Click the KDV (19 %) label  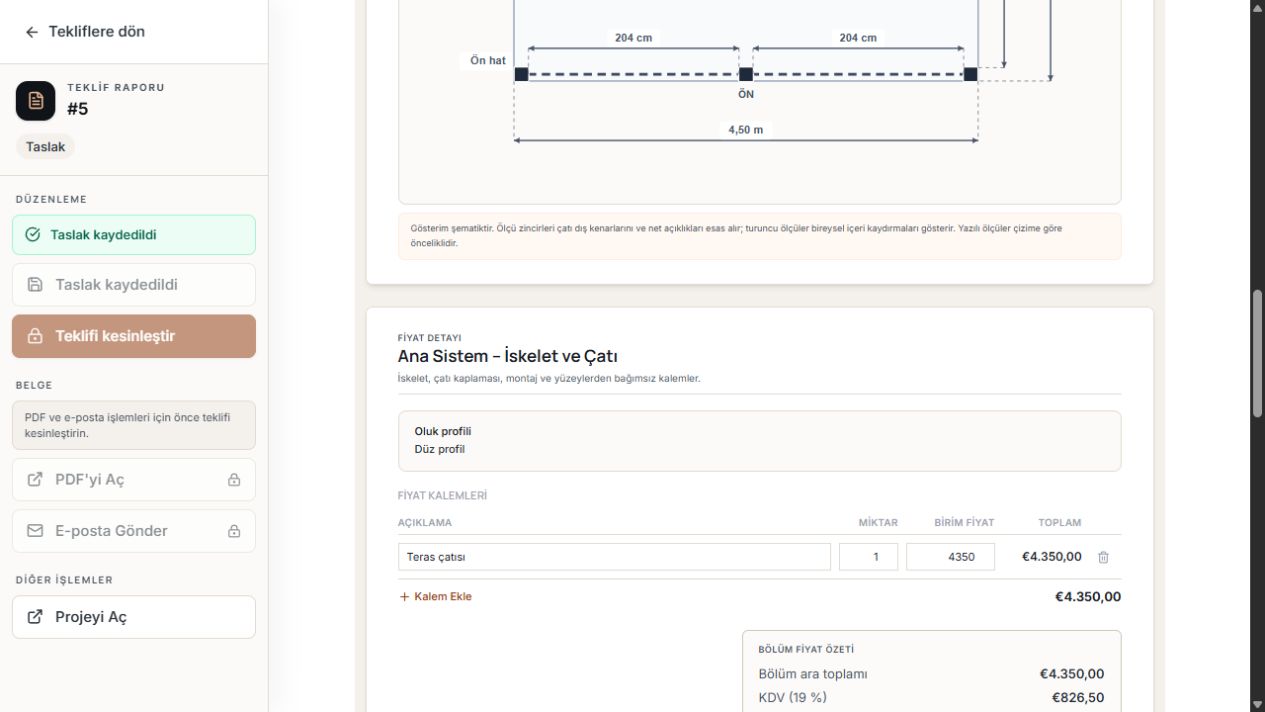(x=793, y=698)
